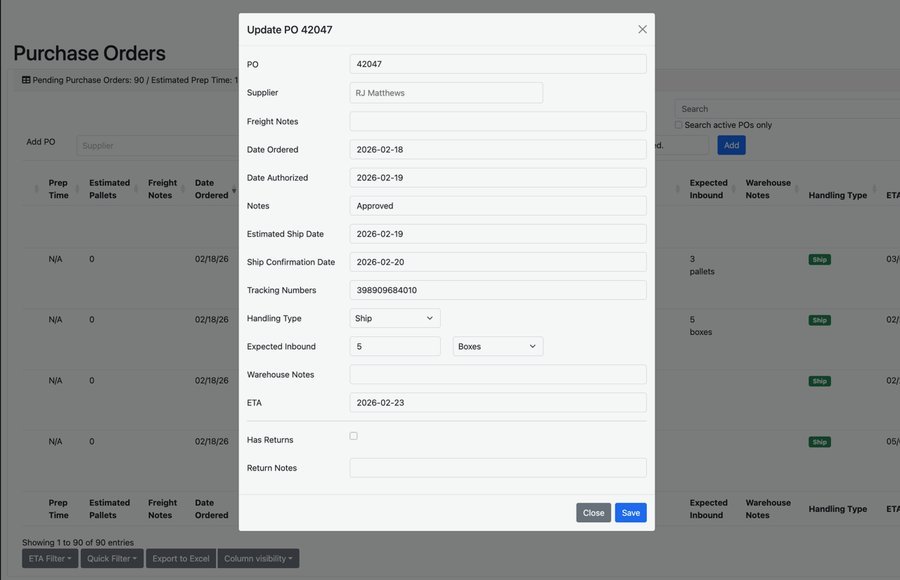This screenshot has height=580, width=900.
Task: Click the sort caret on Date Ordered column
Action: (232, 188)
